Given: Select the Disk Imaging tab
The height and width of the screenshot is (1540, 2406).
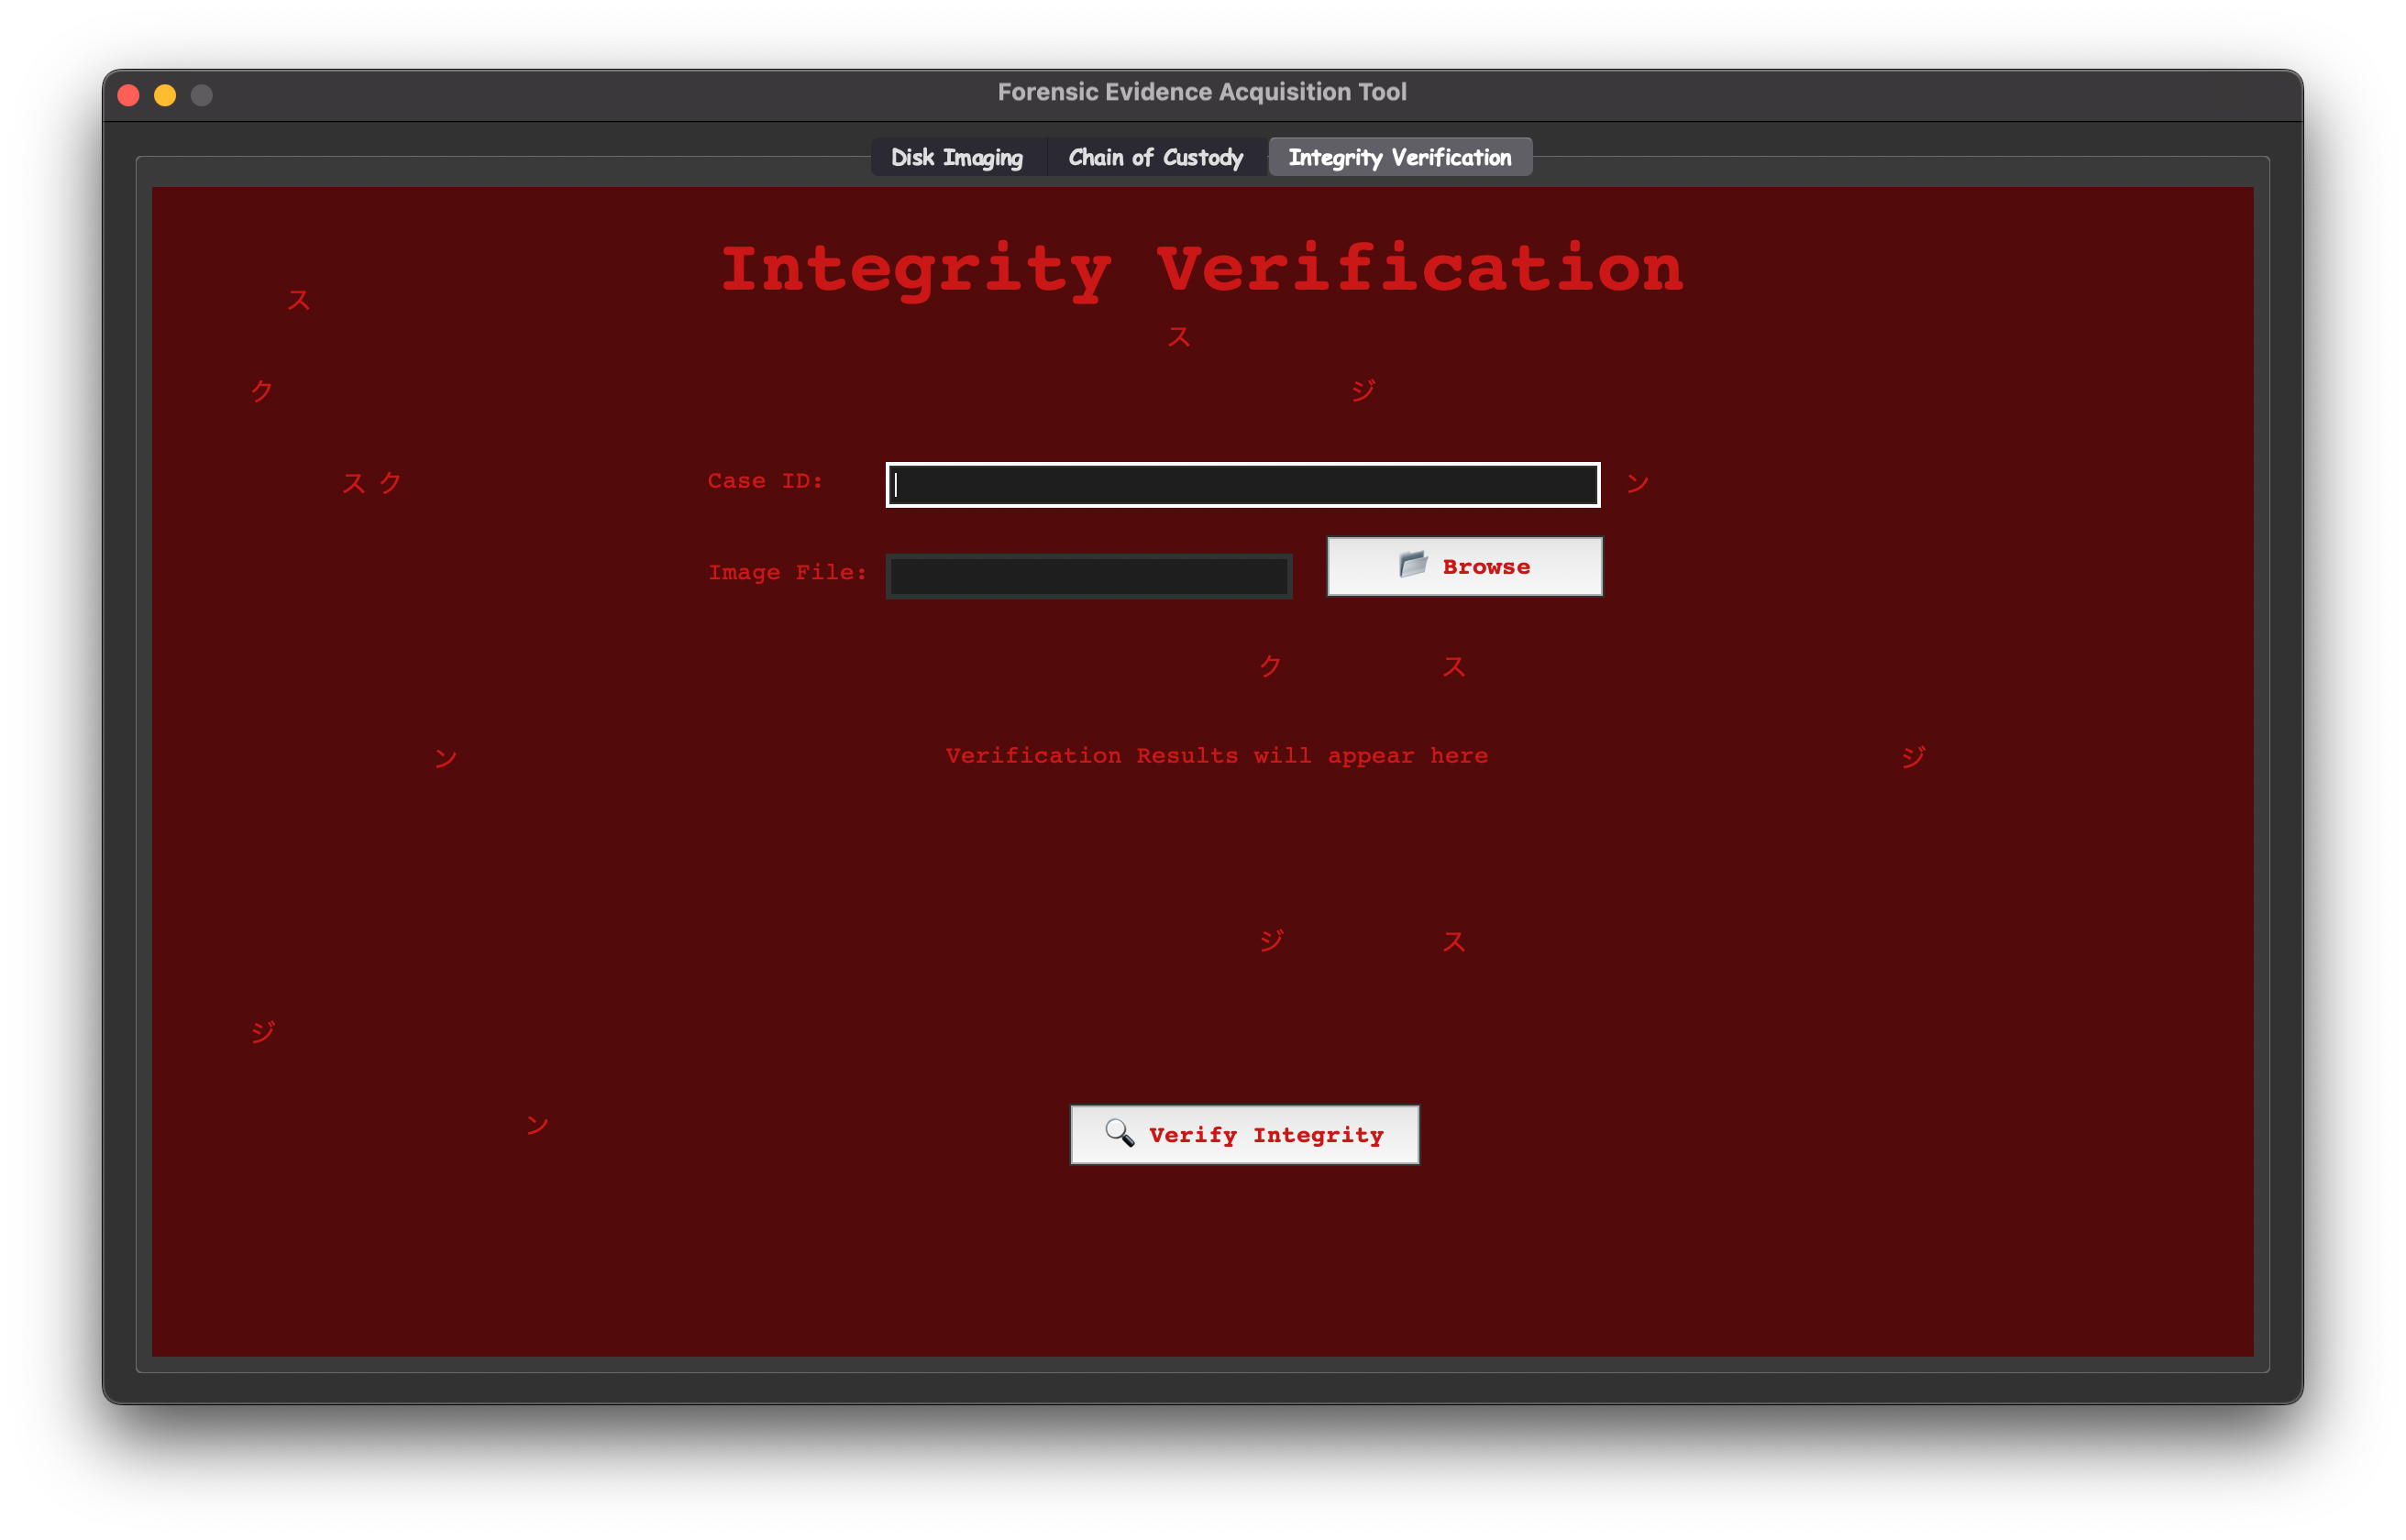Looking at the screenshot, I should pyautogui.click(x=956, y=156).
